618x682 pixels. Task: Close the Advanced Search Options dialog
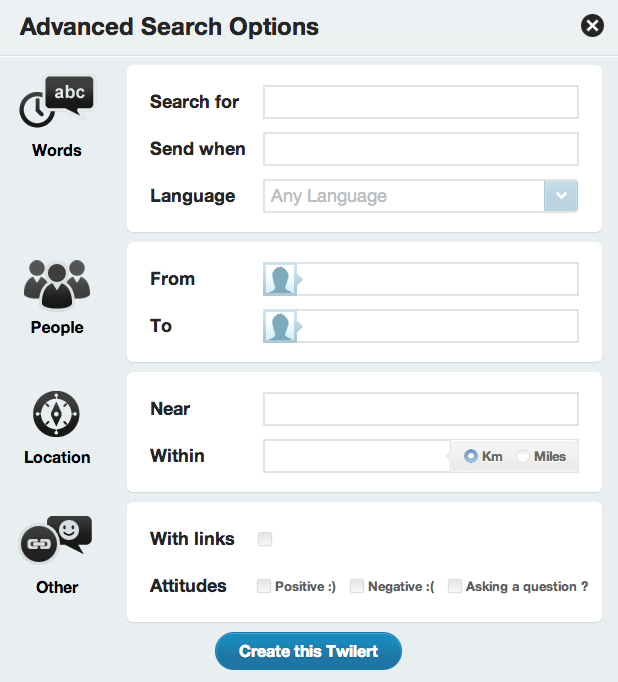point(592,26)
